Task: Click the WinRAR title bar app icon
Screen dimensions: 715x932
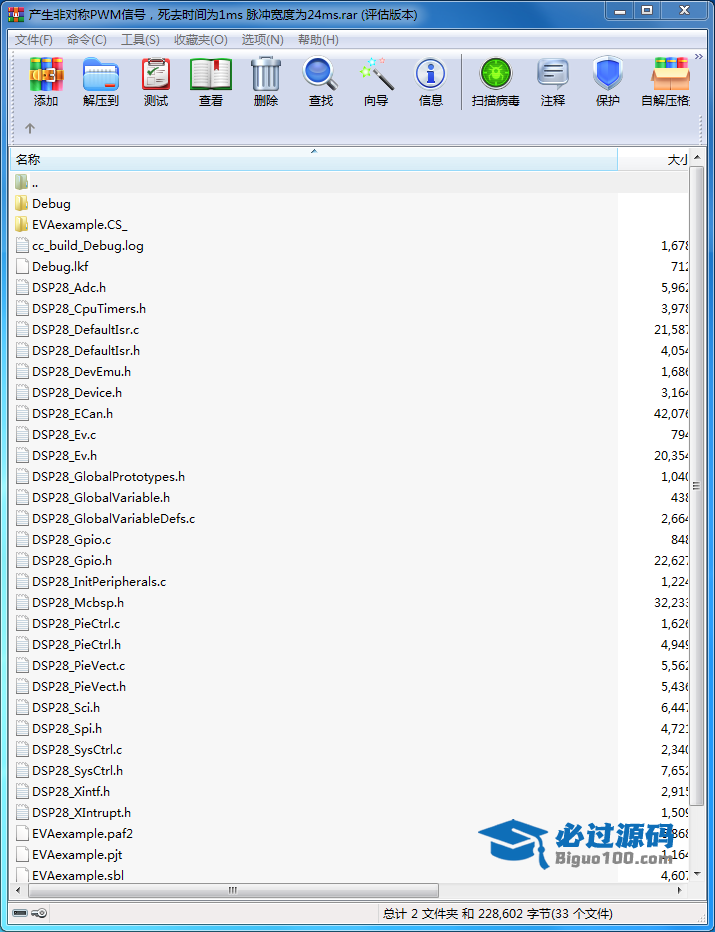Action: [16, 14]
